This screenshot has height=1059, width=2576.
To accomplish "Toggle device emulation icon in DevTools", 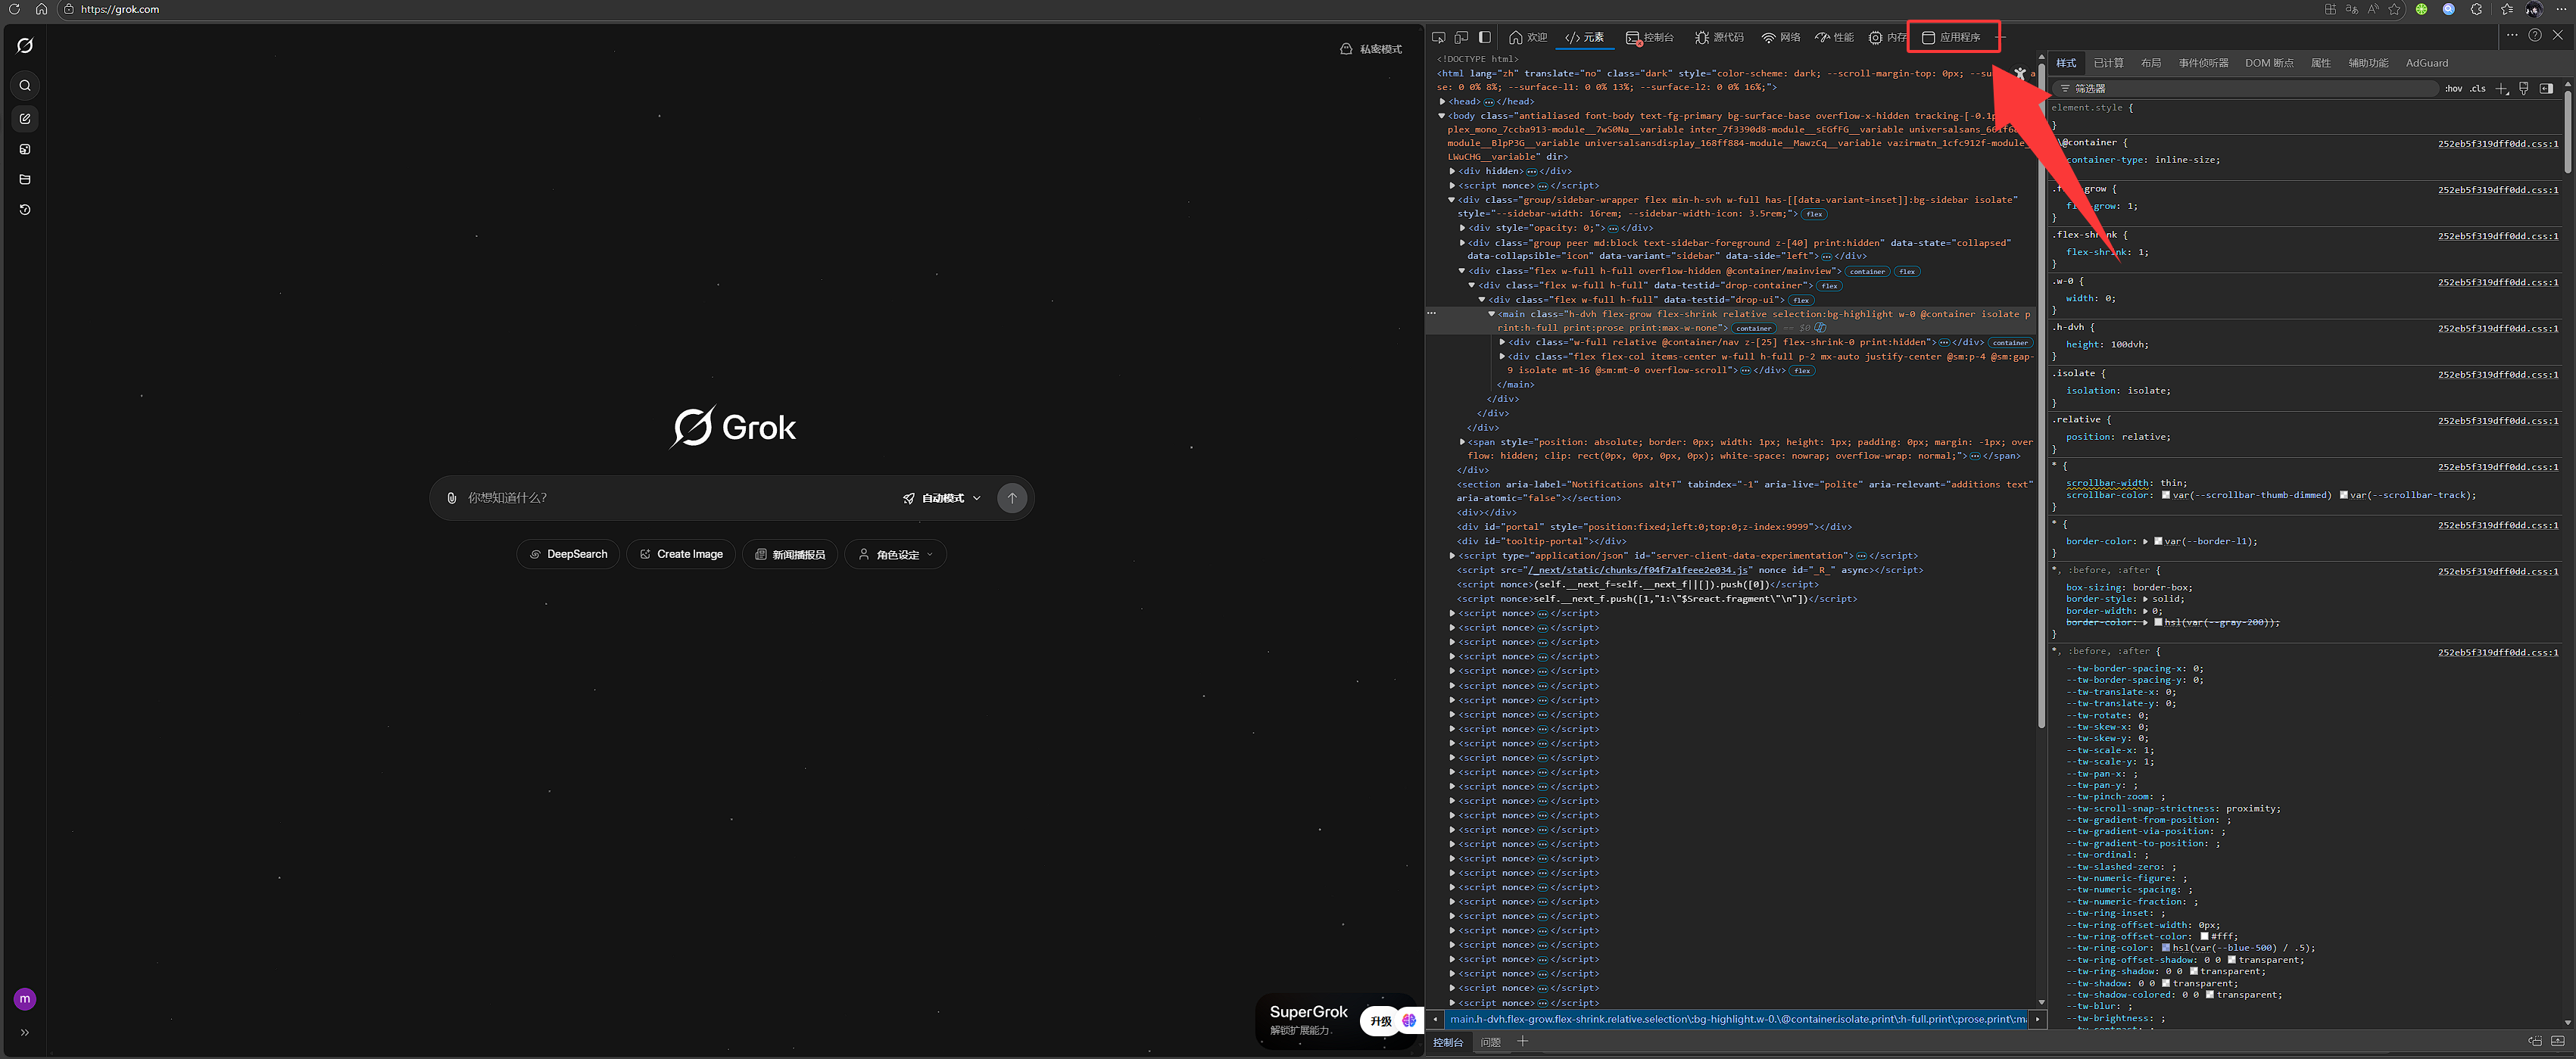I will 1461,37.
